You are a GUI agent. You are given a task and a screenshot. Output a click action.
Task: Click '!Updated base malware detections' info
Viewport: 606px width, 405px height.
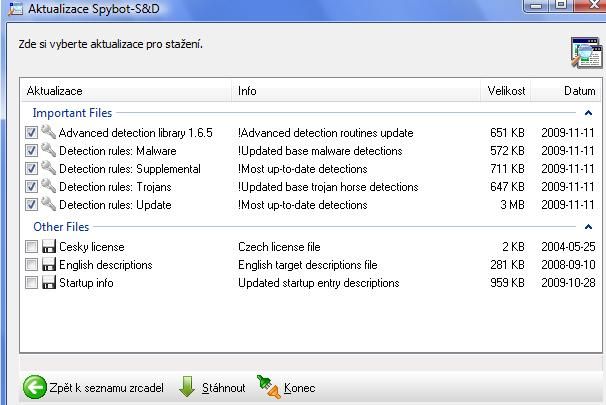[320, 151]
